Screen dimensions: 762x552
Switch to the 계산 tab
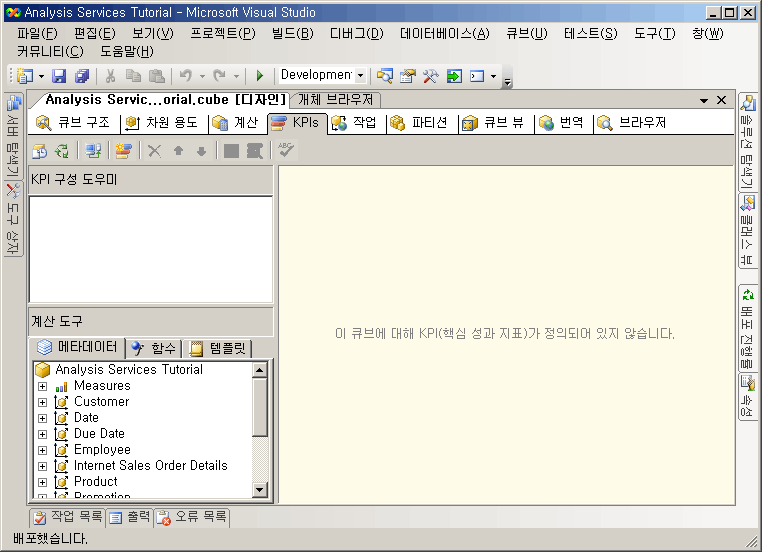(236, 122)
